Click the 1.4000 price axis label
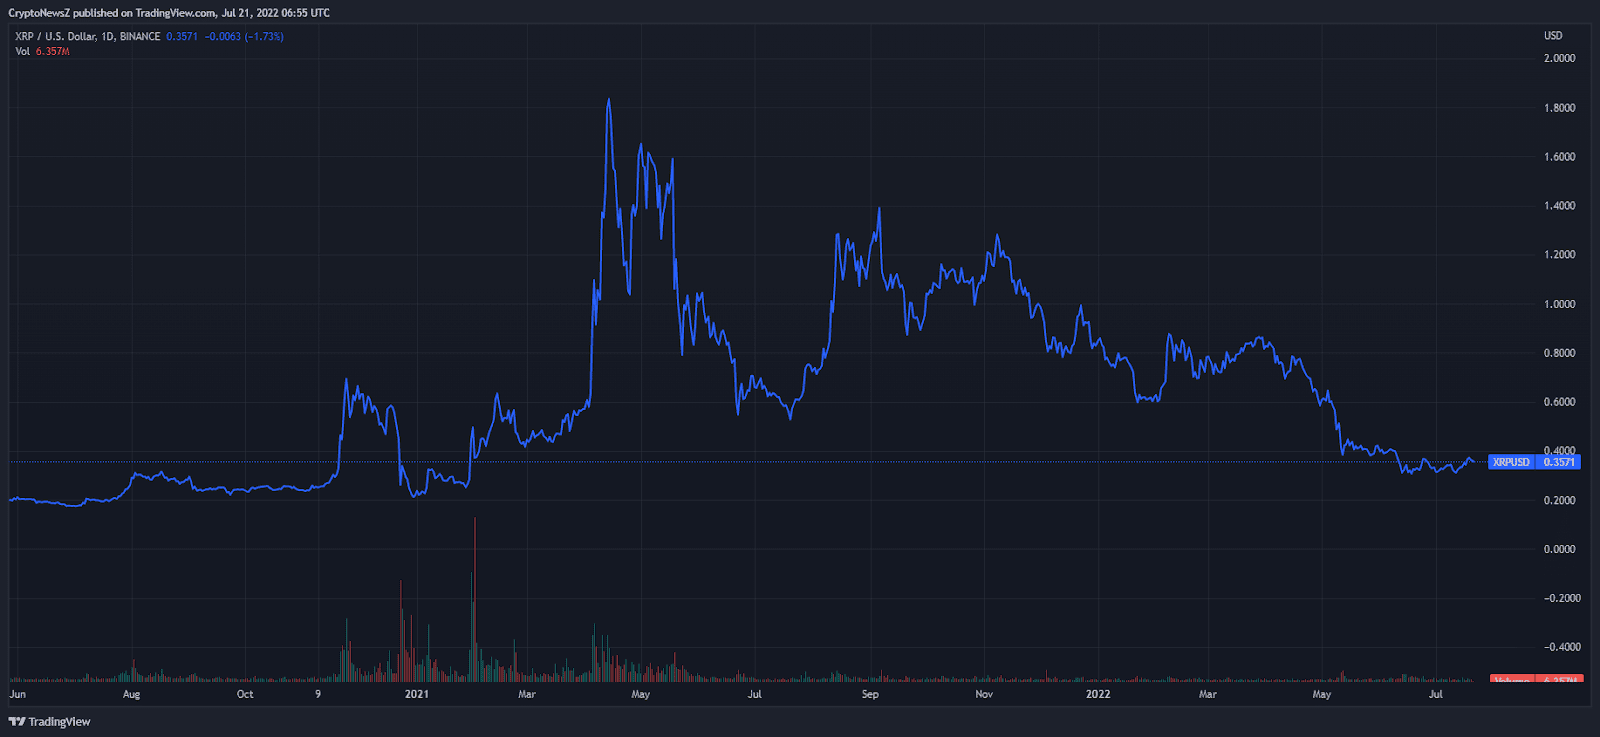This screenshot has height=737, width=1600. pos(1560,206)
